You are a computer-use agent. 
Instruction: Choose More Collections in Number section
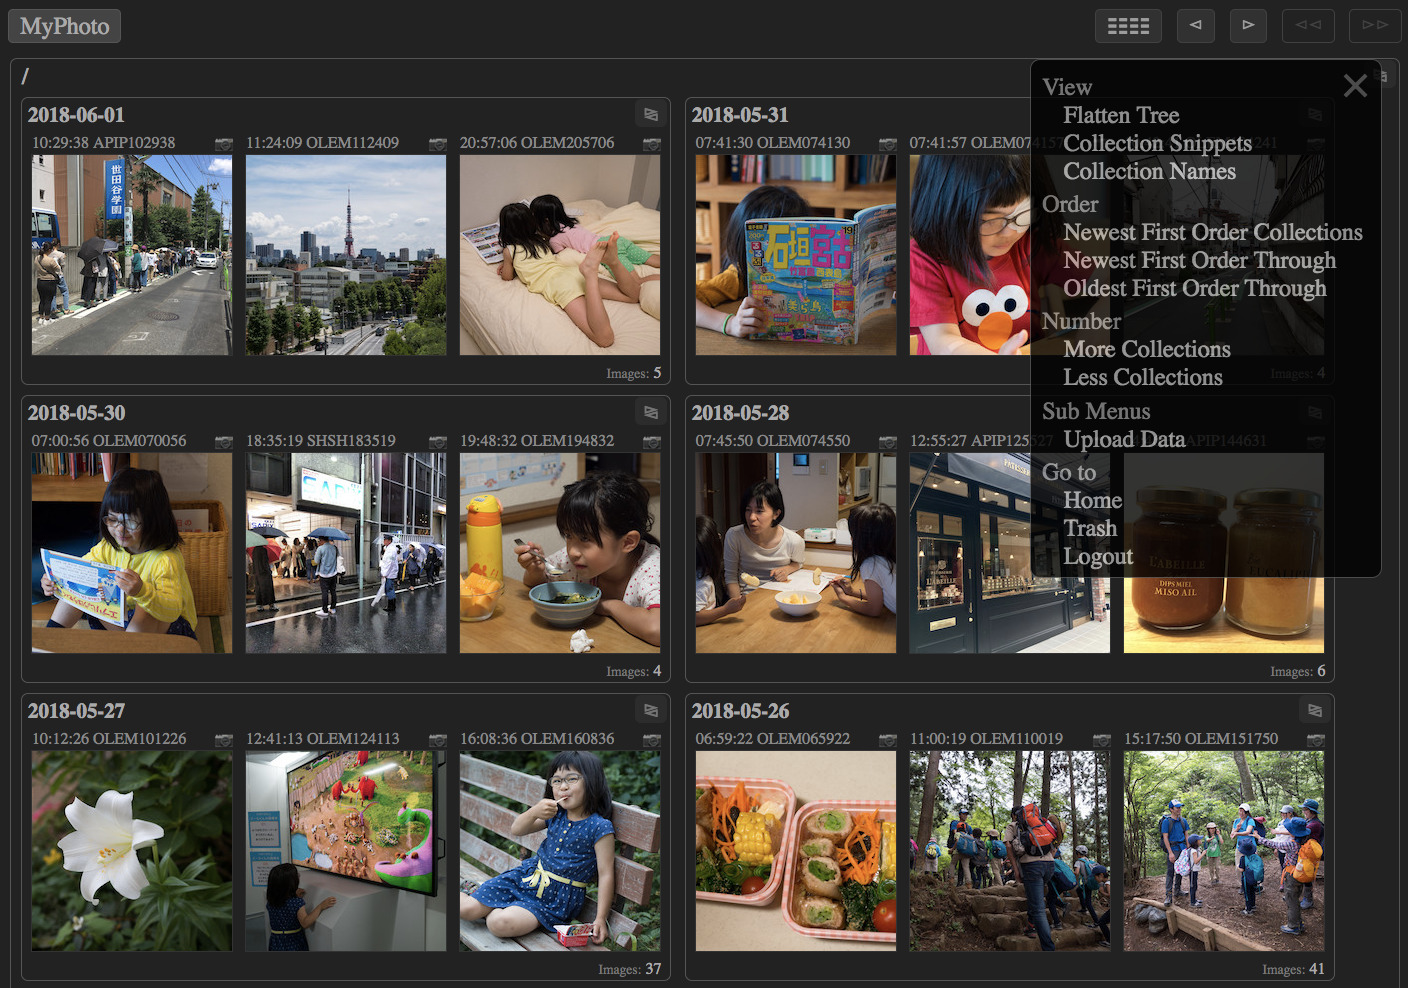pos(1146,349)
